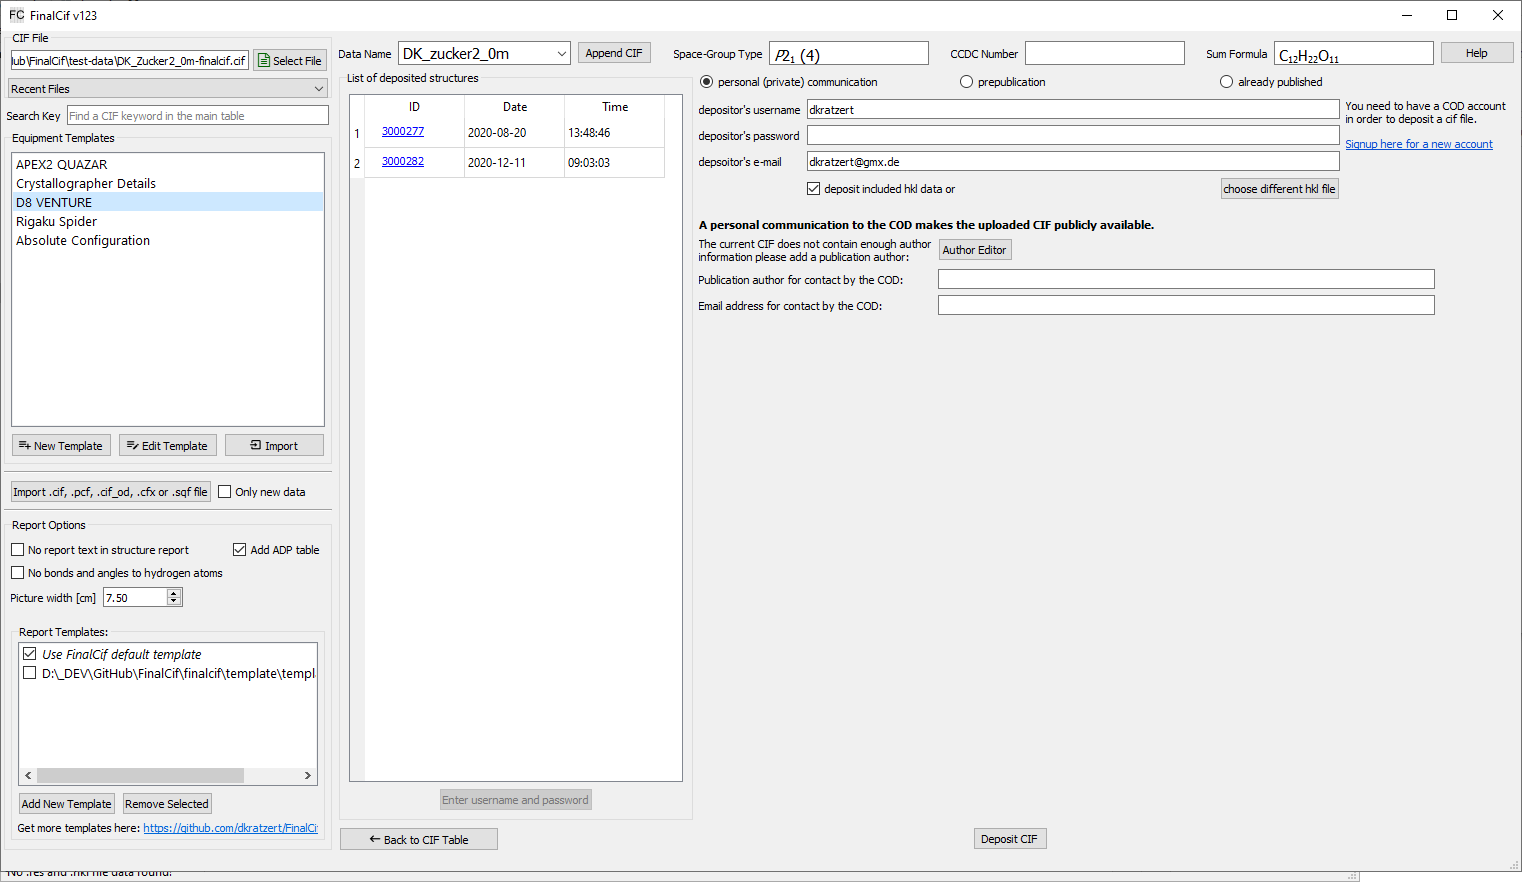Viewport: 1522px width, 882px height.
Task: Click the Deposit CIF button
Action: pyautogui.click(x=1009, y=839)
